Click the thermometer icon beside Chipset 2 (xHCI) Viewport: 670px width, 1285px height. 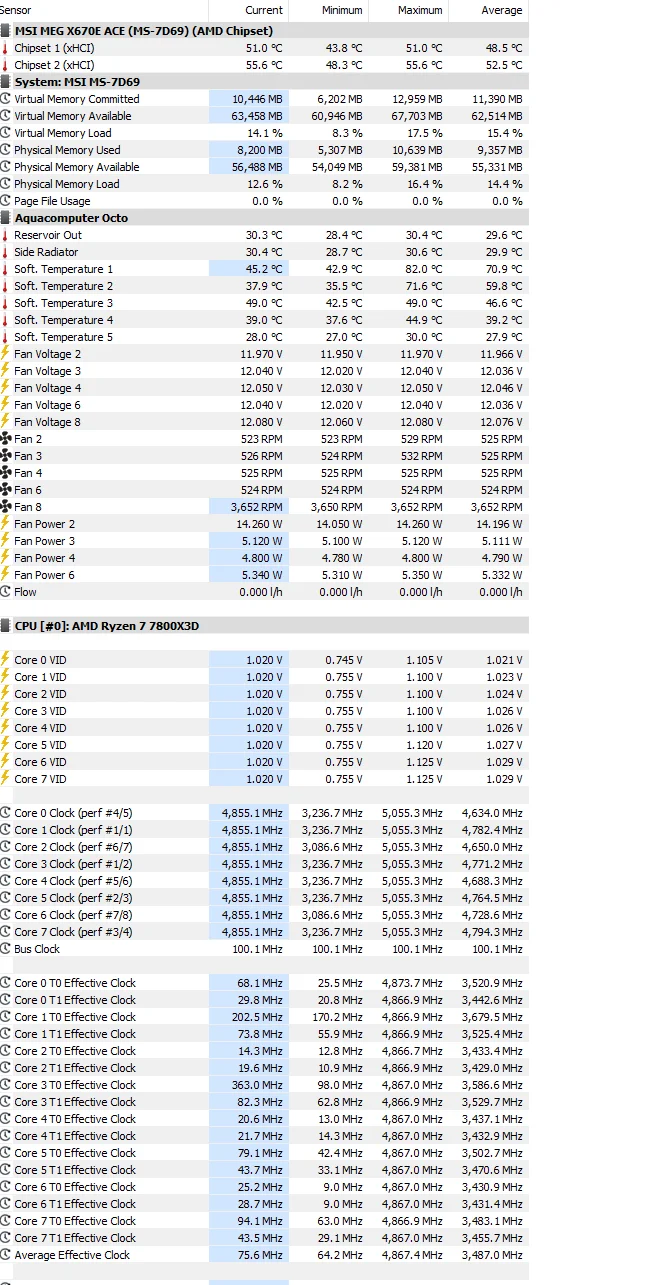click(5, 65)
